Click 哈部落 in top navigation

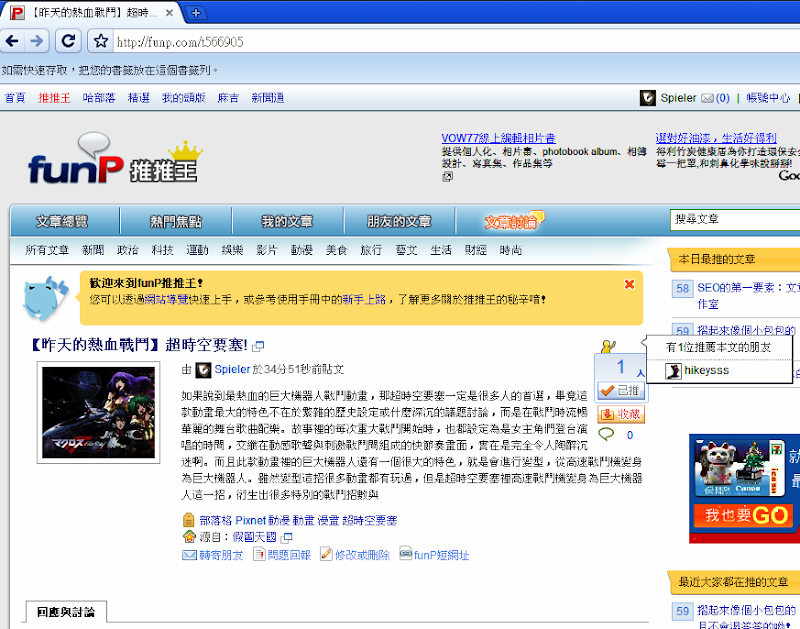pos(99,98)
